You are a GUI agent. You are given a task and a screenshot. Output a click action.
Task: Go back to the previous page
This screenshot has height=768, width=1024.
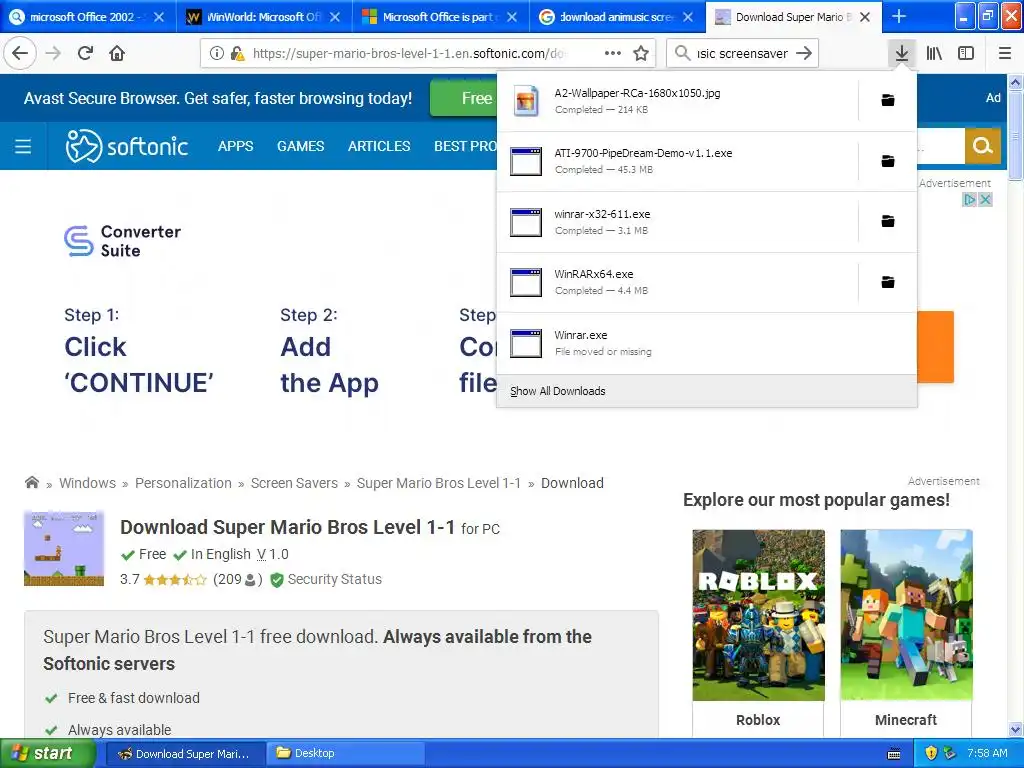(20, 54)
